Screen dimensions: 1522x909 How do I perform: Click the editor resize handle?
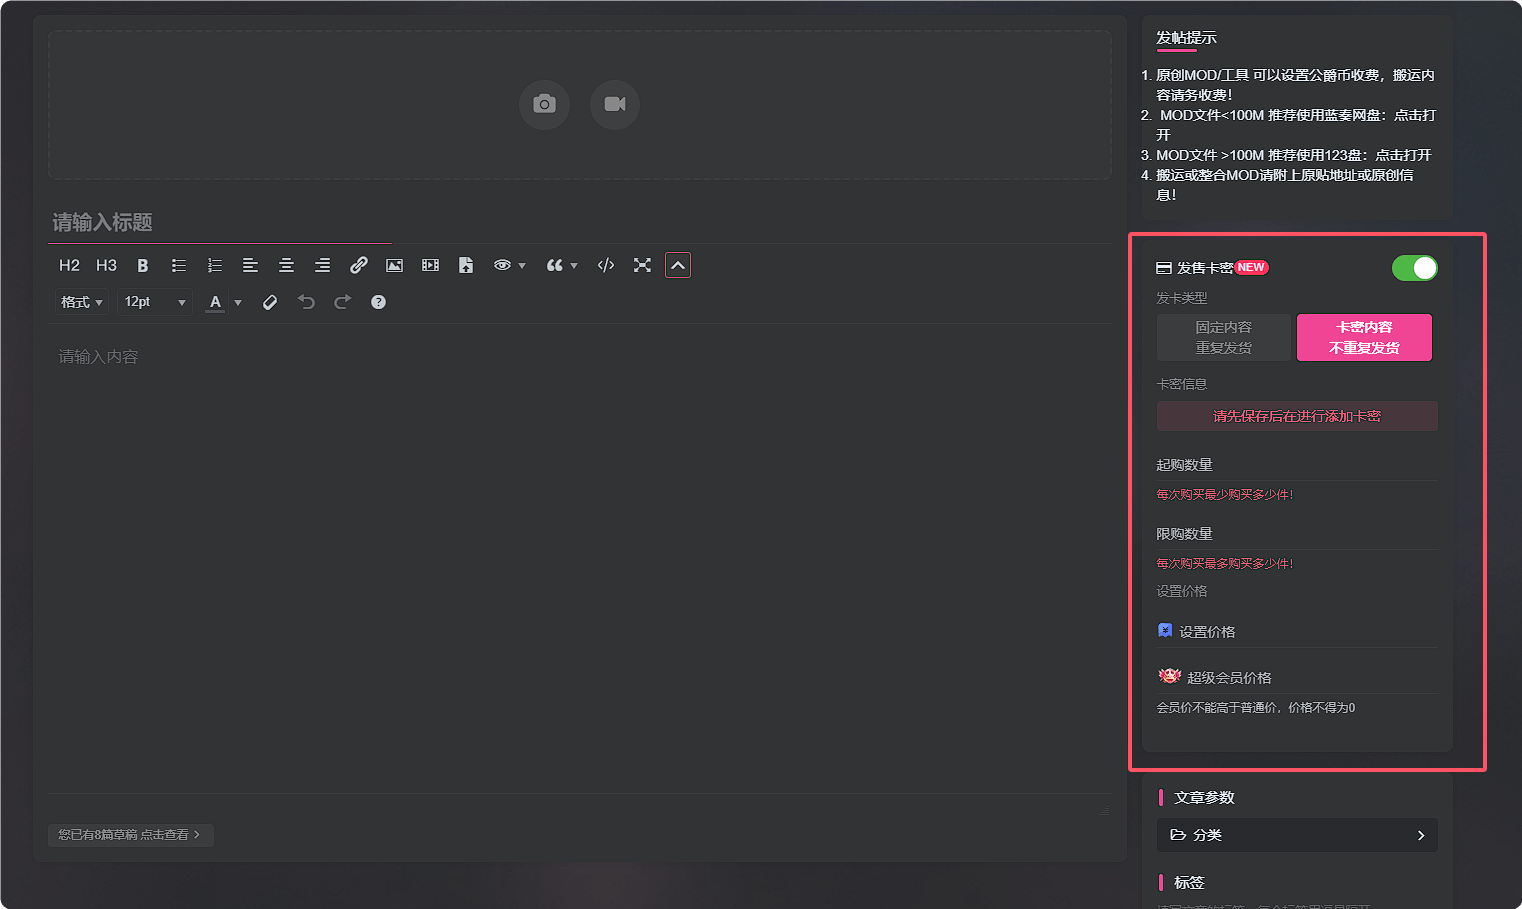pos(1104,811)
